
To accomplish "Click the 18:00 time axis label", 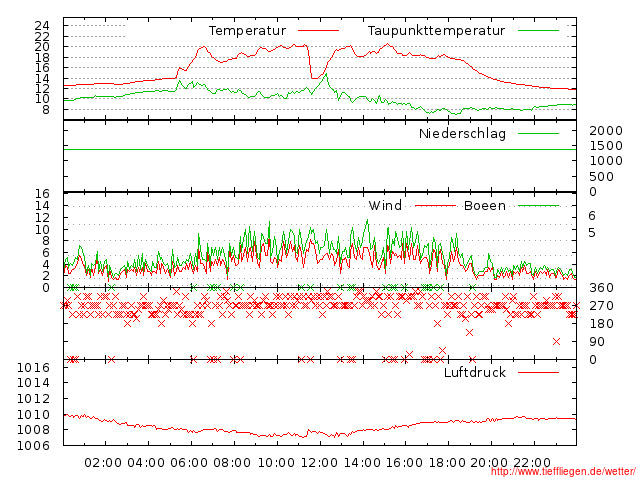I will (447, 463).
